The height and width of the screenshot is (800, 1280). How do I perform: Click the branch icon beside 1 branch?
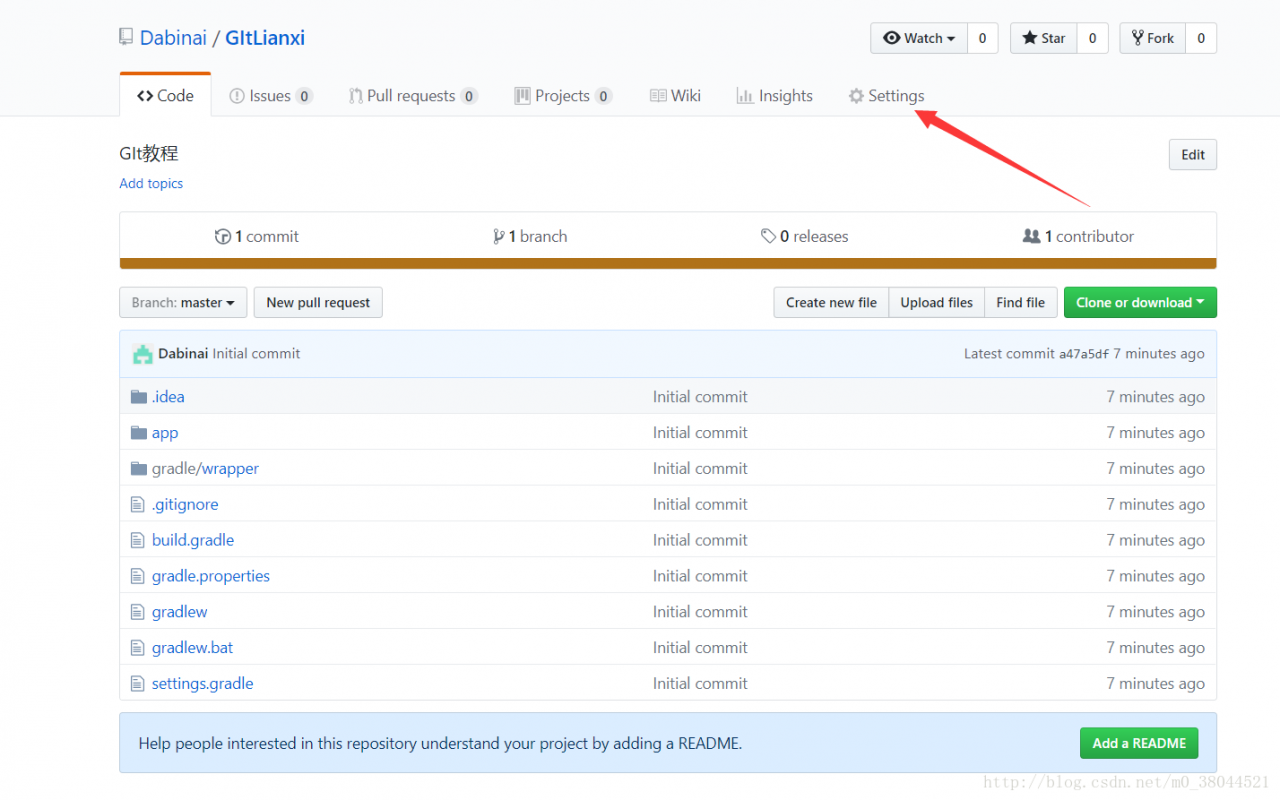(x=499, y=237)
